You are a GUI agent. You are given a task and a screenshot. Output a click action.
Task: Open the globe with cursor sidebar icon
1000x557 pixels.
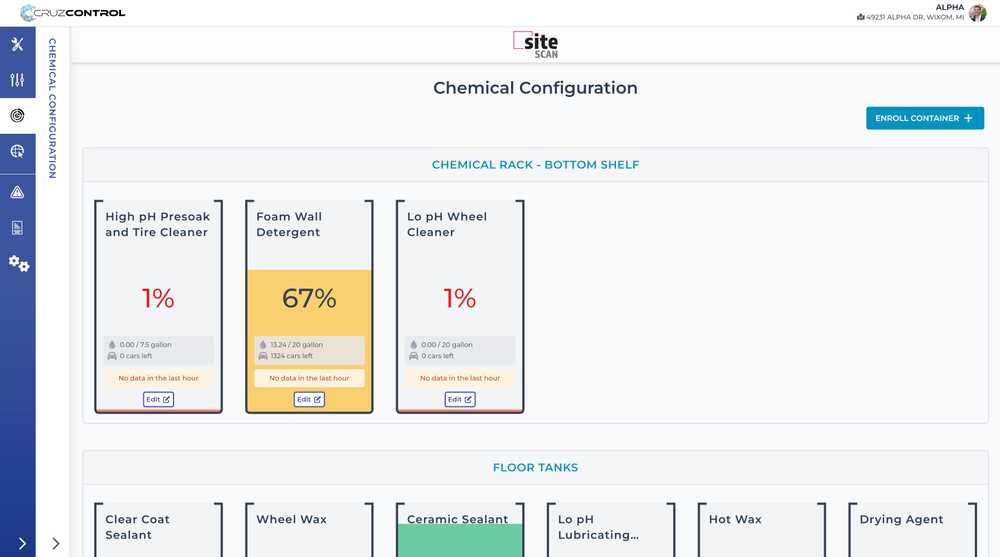coord(17,152)
